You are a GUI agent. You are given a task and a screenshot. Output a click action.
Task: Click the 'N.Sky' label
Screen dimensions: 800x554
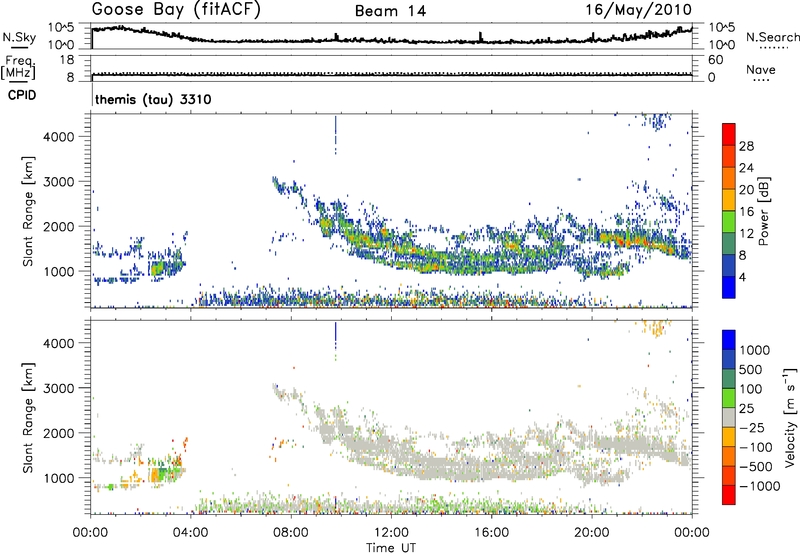click(19, 38)
